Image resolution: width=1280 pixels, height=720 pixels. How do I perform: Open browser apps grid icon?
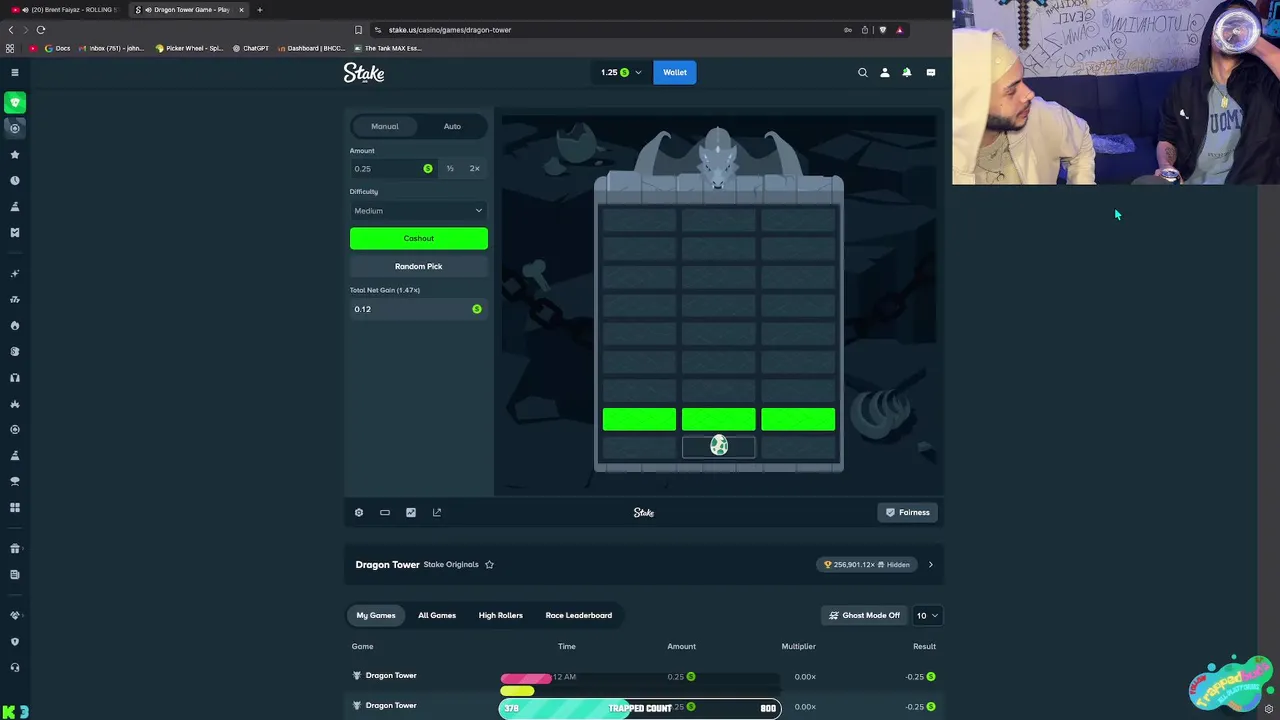point(10,48)
